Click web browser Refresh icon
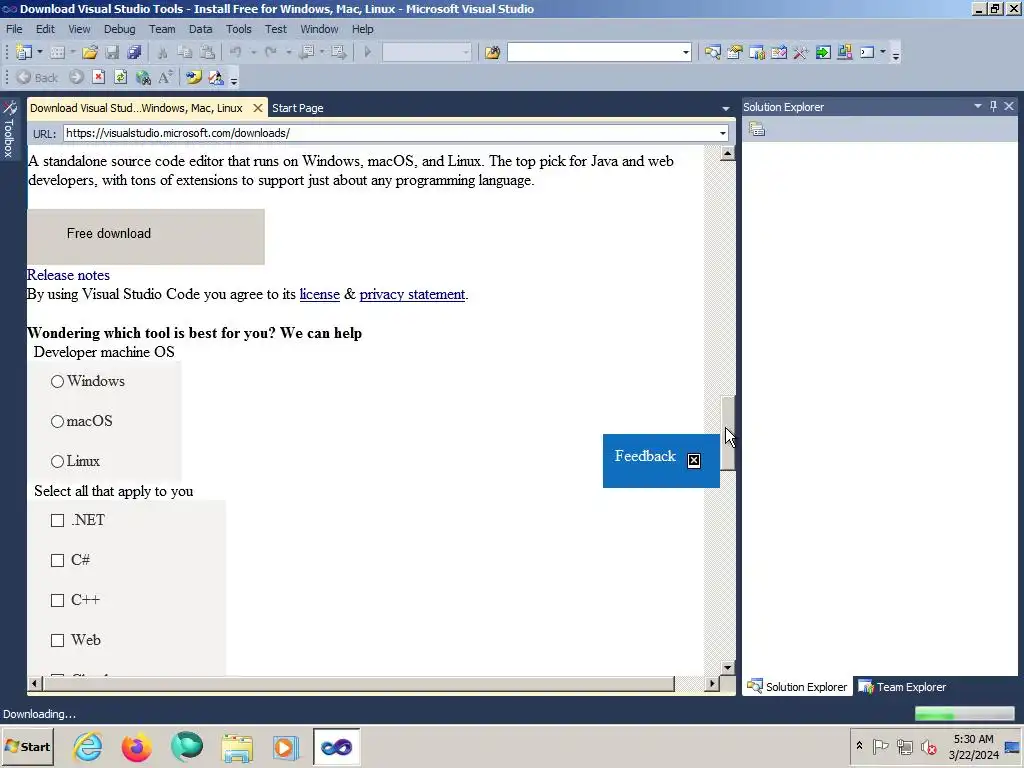This screenshot has height=768, width=1024. [121, 77]
